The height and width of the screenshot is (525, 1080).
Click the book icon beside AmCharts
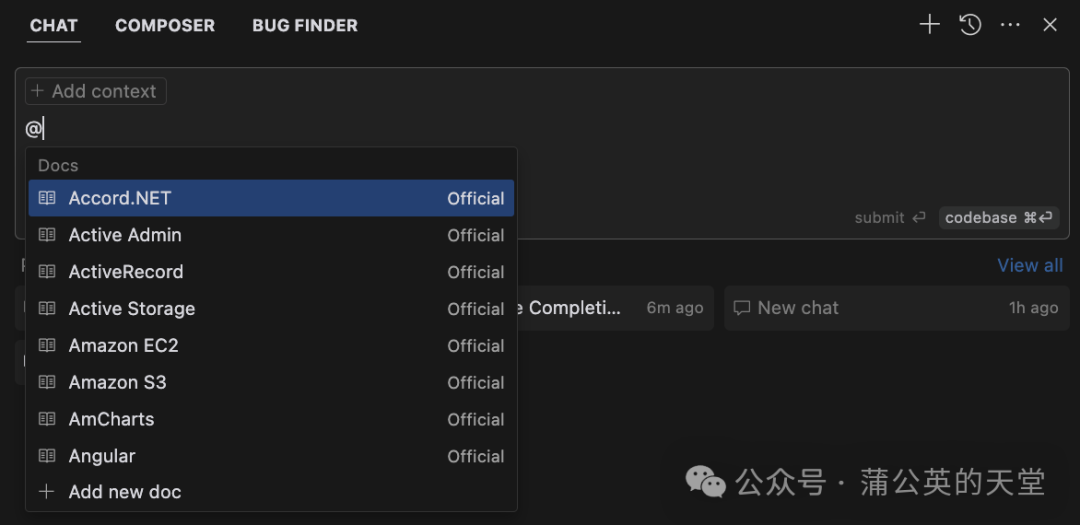pyautogui.click(x=47, y=420)
